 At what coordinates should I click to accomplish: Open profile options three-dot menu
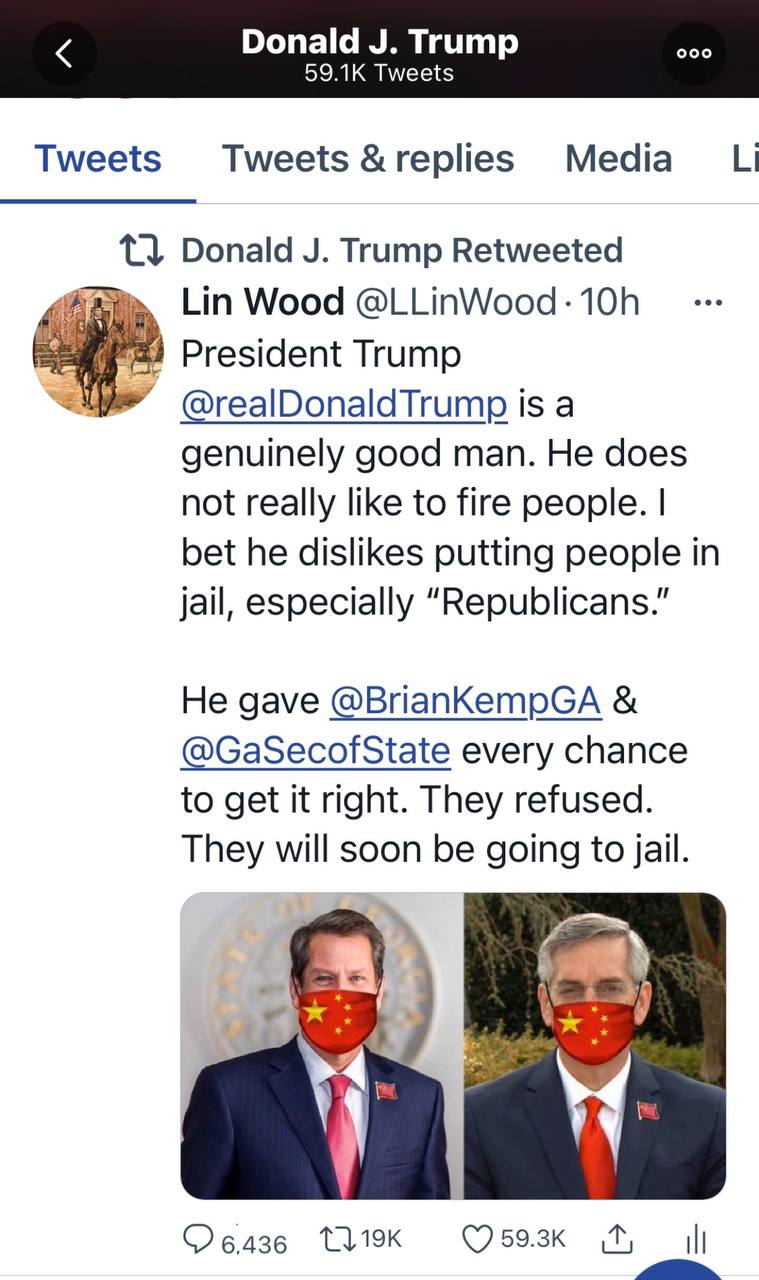pos(694,53)
